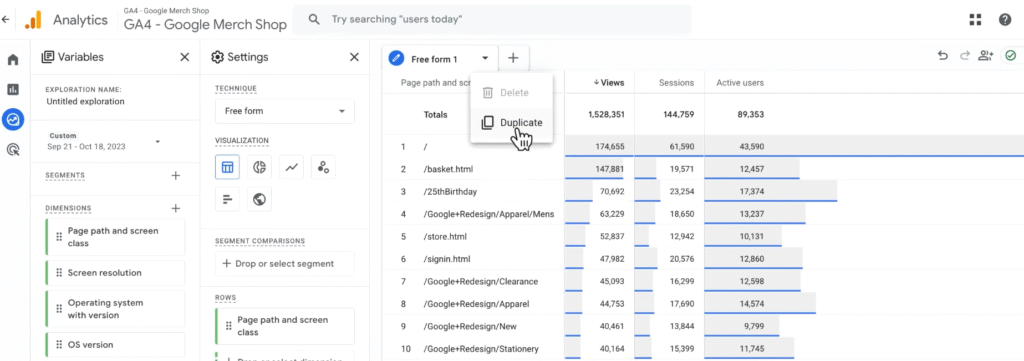Click the share exploration icon
This screenshot has width=1024, height=361.
coord(985,56)
